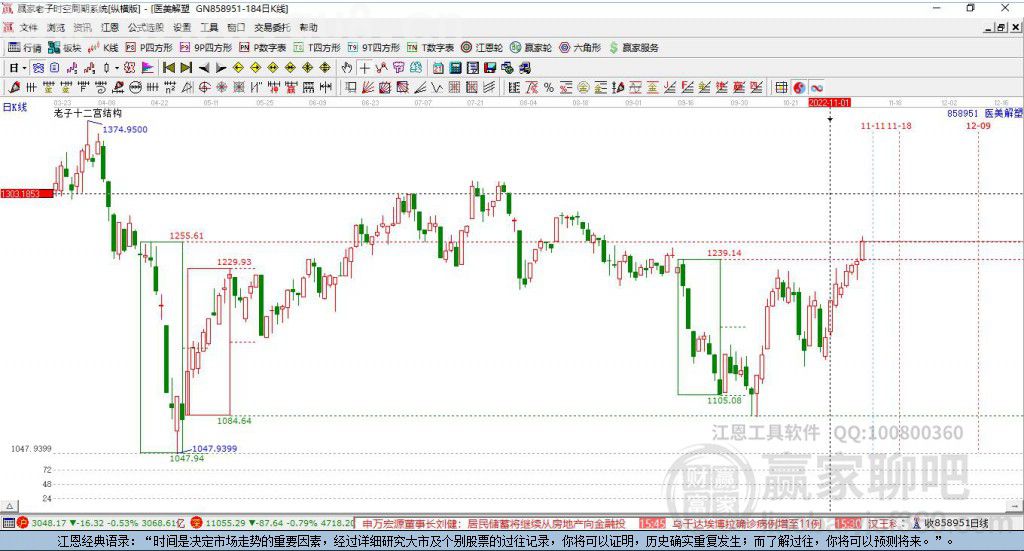Select the red pencil drawing tool
This screenshot has width=1024, height=551.
pos(14,87)
